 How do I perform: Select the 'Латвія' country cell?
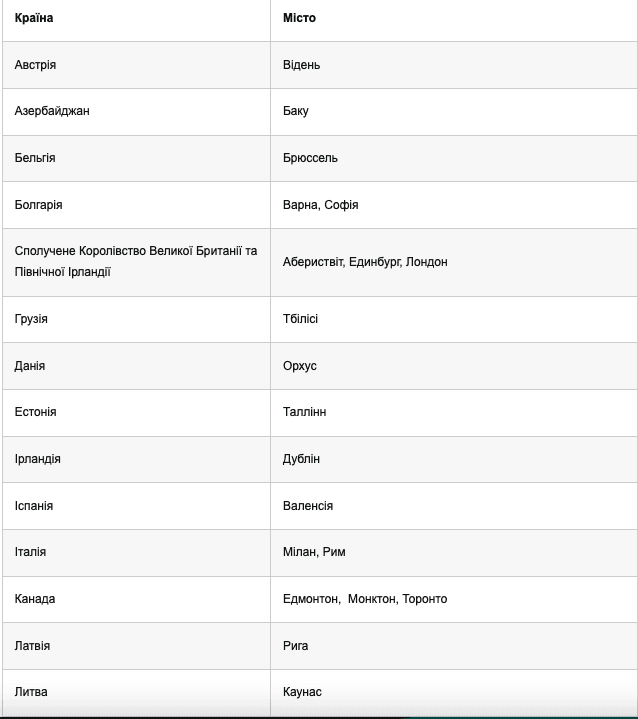[x=32, y=646]
